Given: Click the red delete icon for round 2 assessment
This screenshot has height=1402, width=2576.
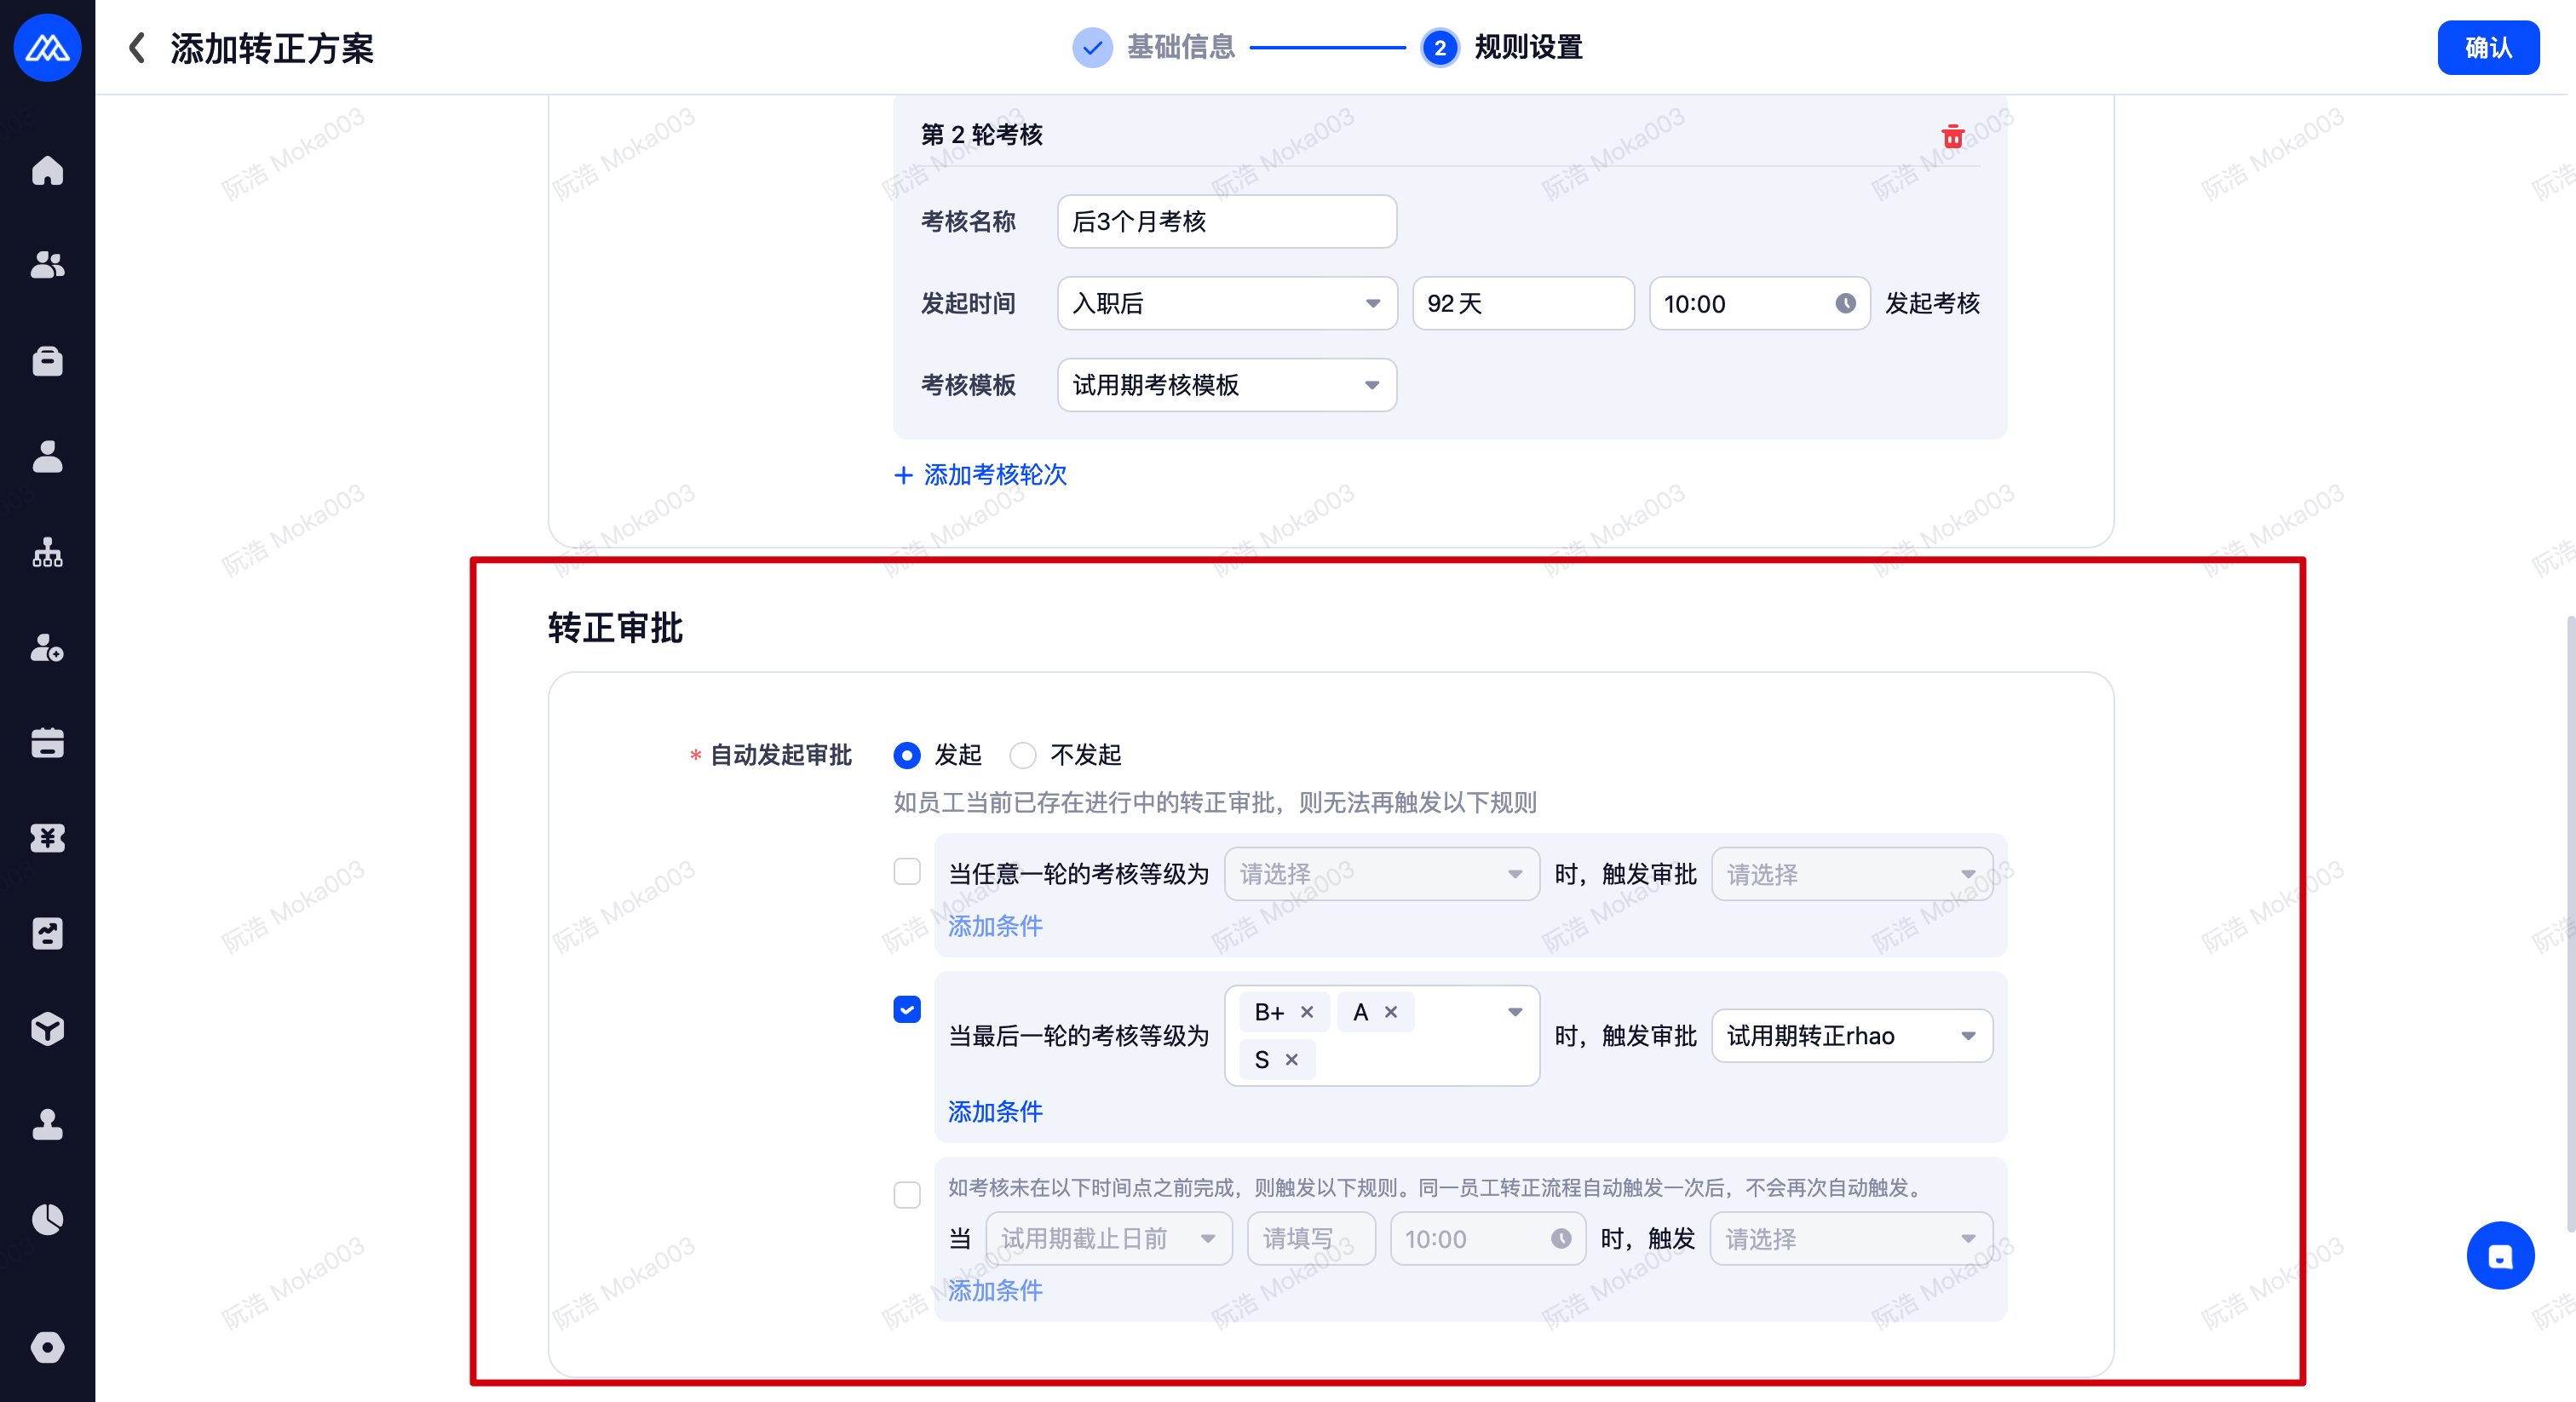Looking at the screenshot, I should pyautogui.click(x=1952, y=136).
